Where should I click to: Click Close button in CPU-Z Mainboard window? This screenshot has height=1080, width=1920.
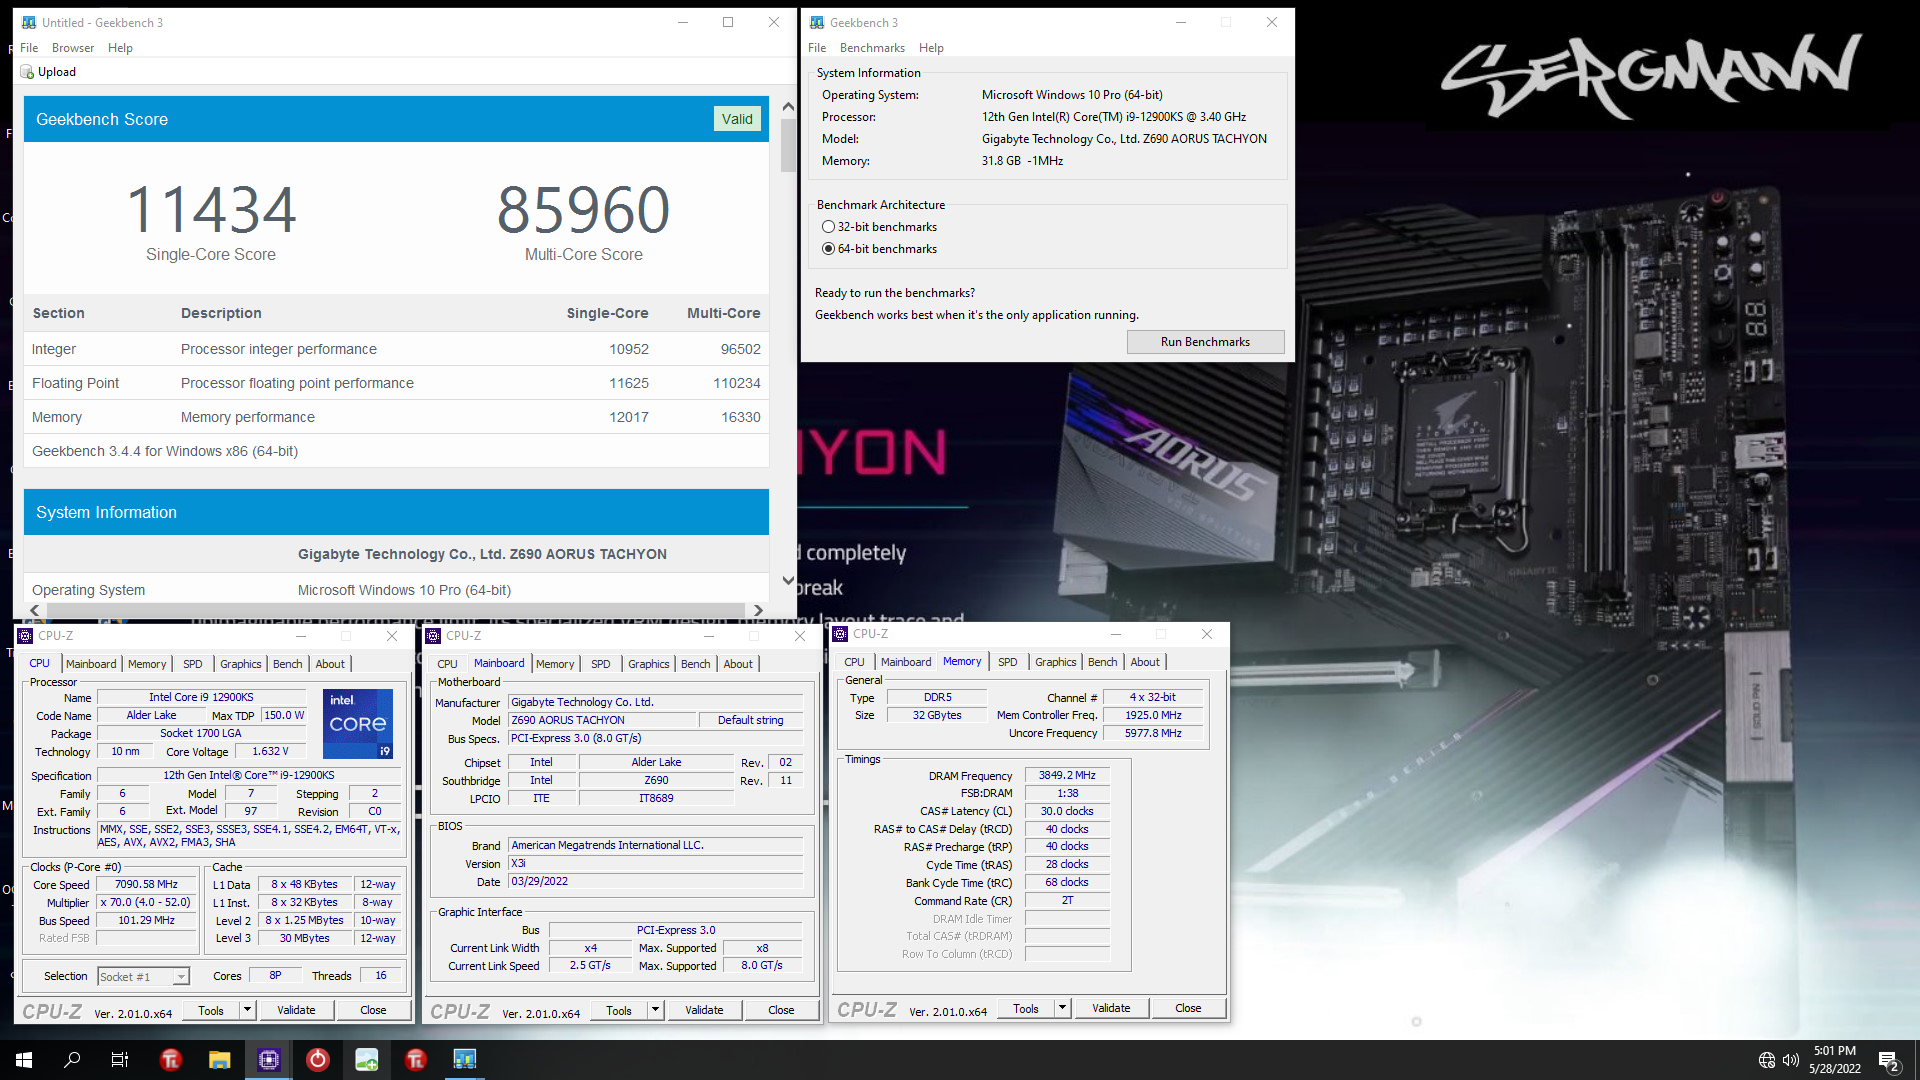coord(781,1010)
